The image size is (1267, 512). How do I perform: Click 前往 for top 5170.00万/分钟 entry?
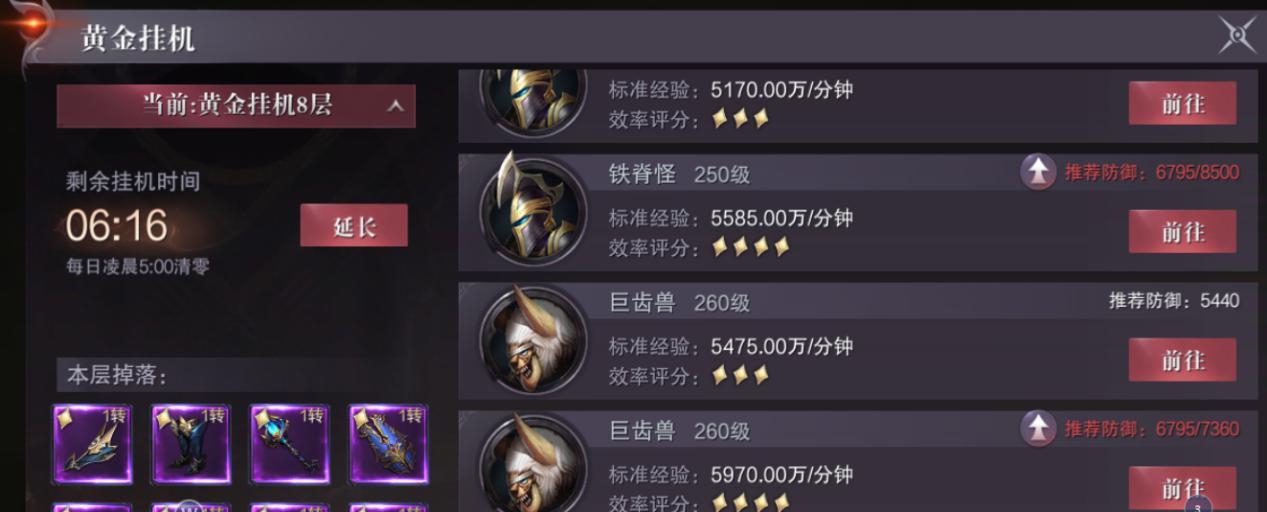point(1182,103)
